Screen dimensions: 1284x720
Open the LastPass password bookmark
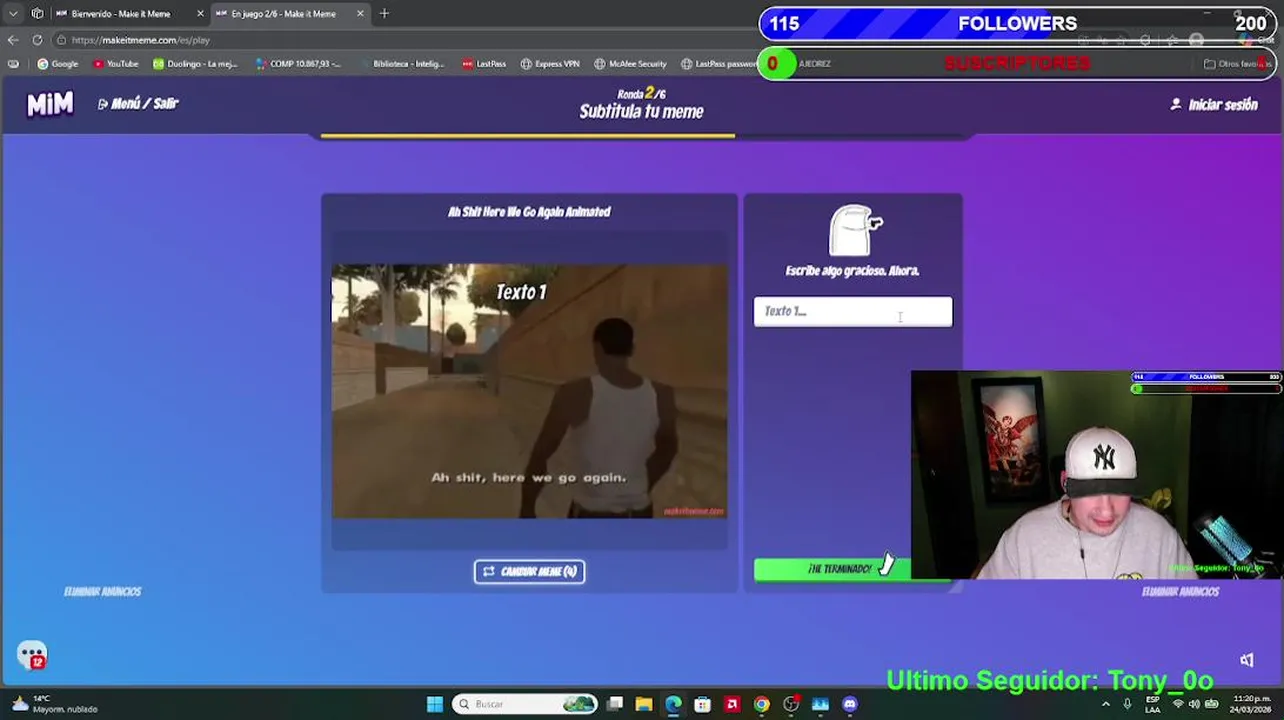pyautogui.click(x=719, y=64)
